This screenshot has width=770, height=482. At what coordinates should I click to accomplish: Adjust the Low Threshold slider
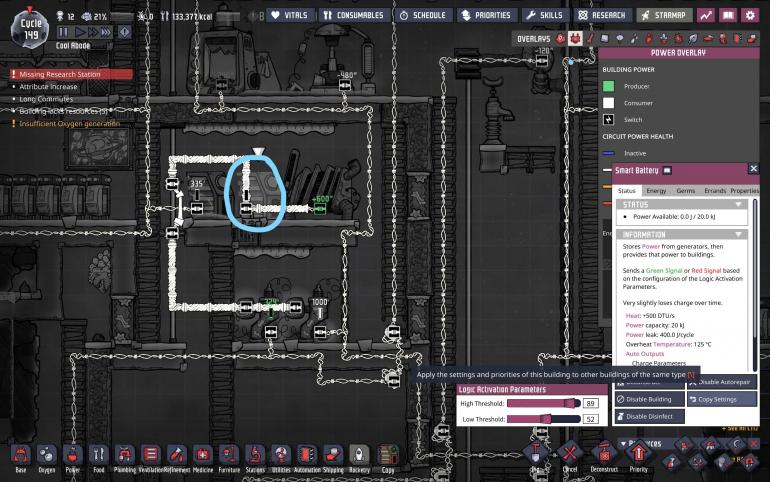coord(544,419)
